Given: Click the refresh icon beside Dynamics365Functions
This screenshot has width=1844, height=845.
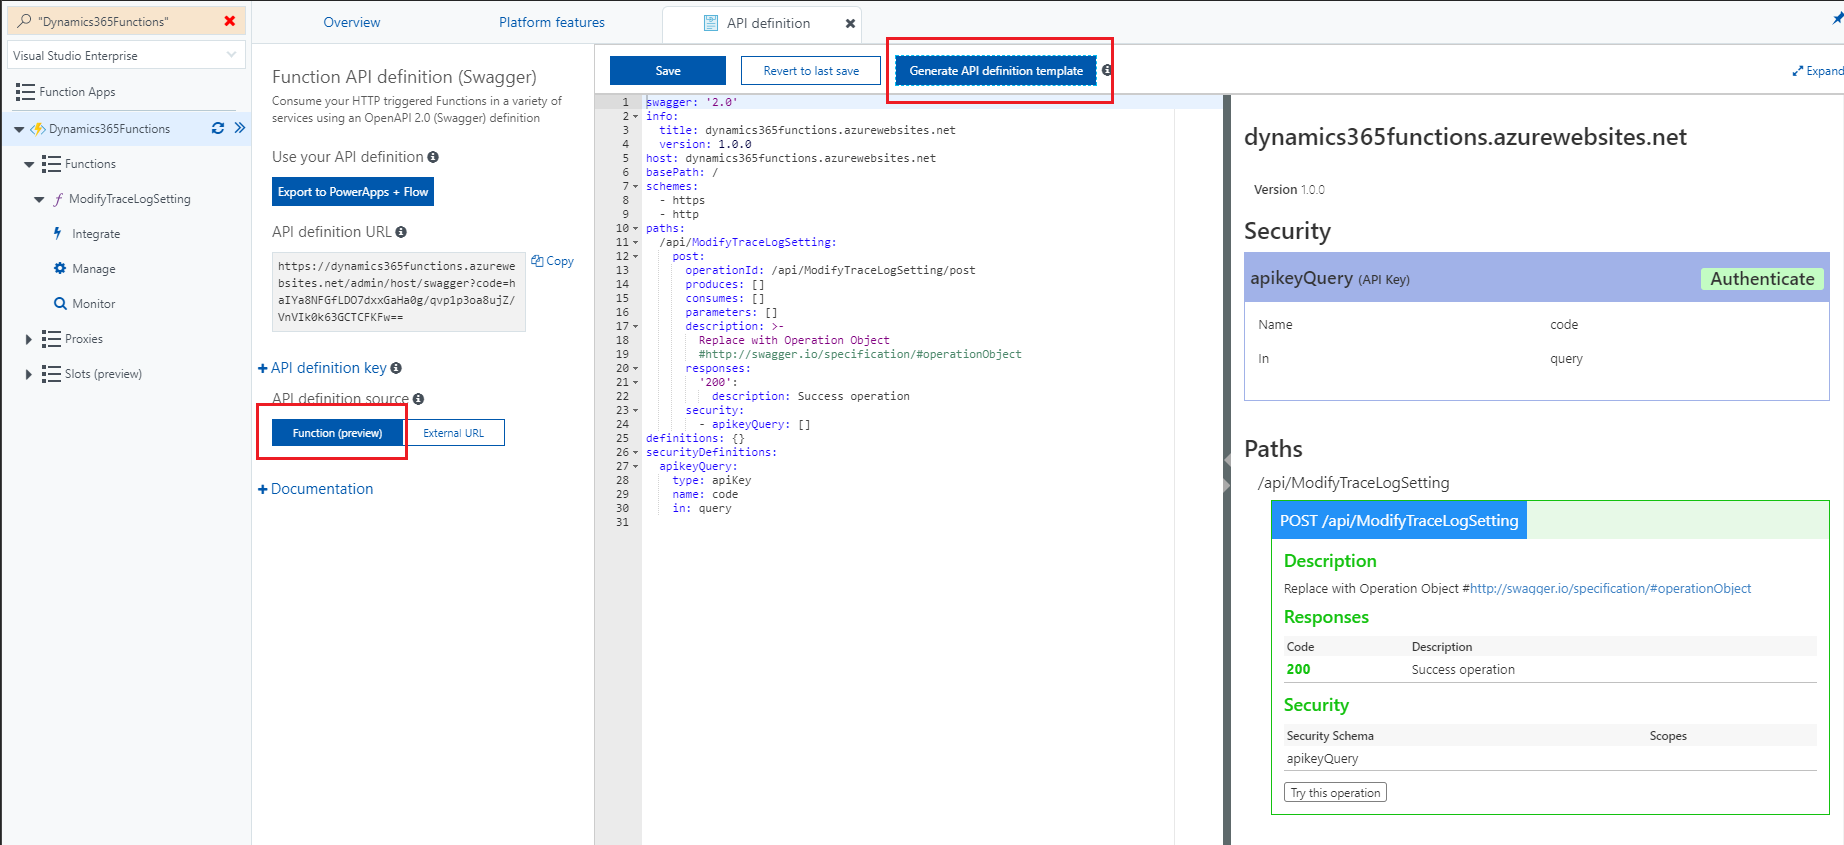Looking at the screenshot, I should tap(218, 128).
